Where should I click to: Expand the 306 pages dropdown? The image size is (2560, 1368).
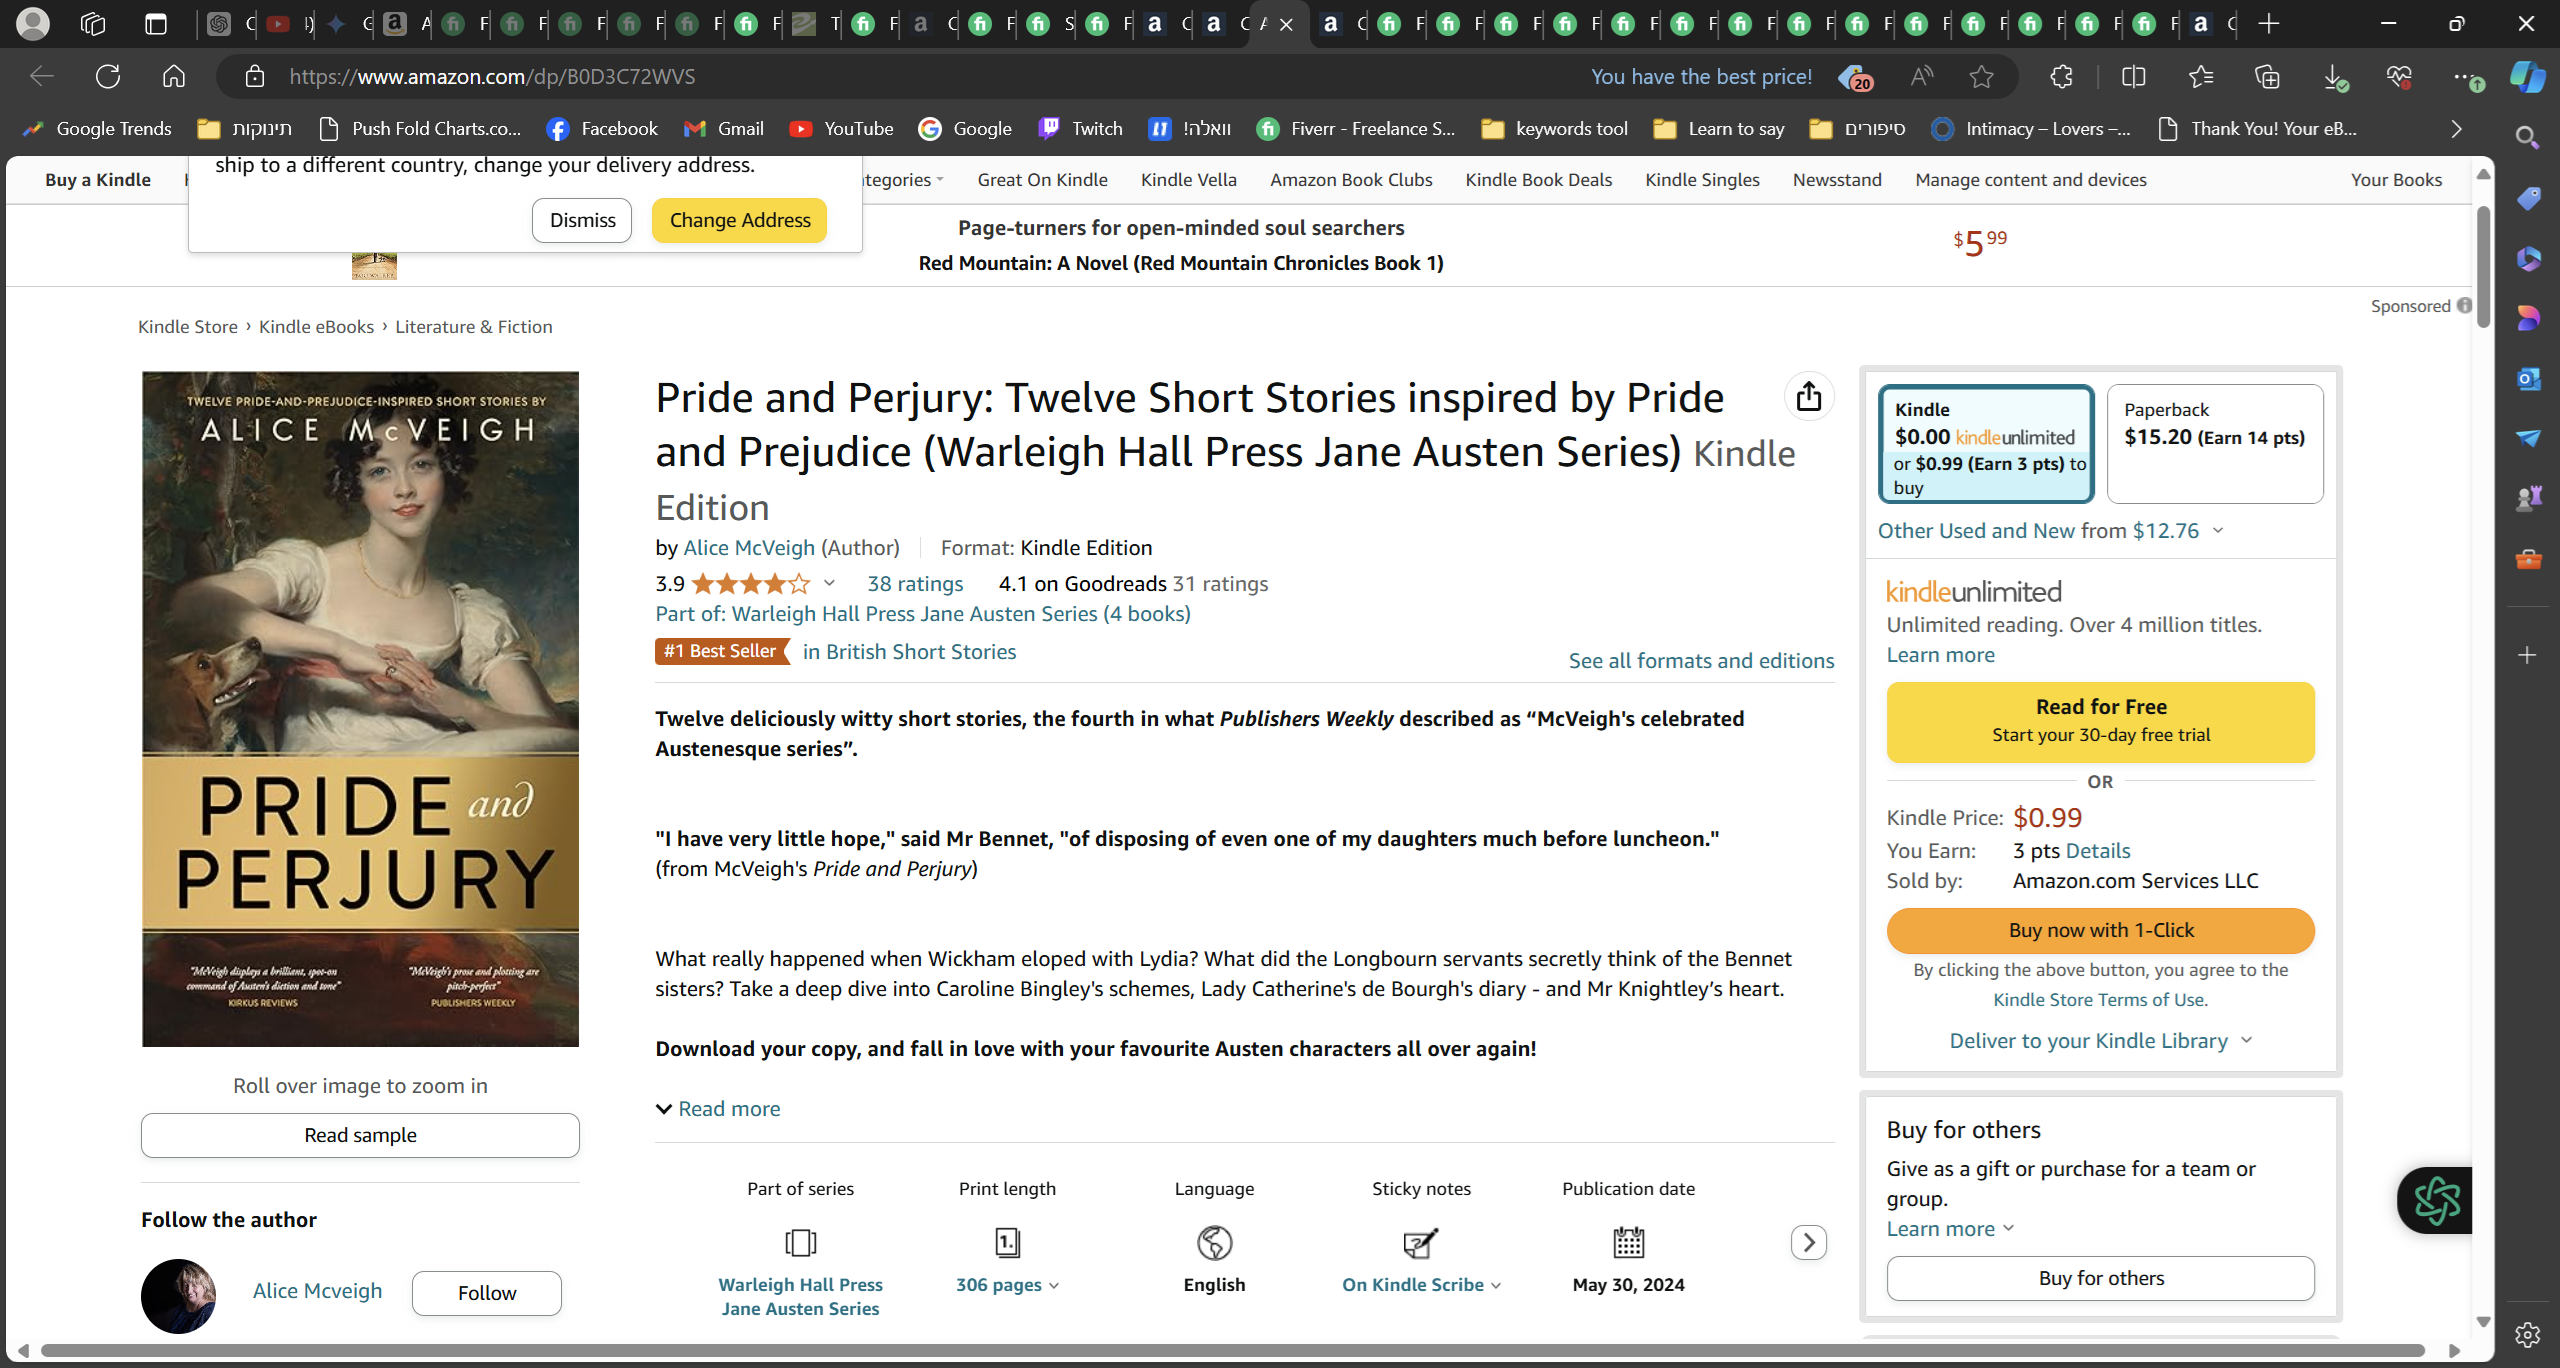(x=1007, y=1285)
